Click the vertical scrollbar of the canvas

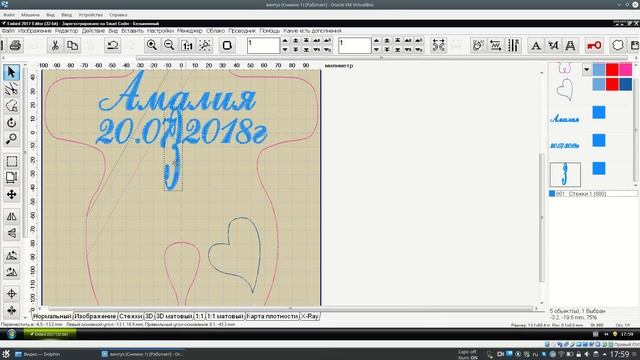[x=542, y=218]
